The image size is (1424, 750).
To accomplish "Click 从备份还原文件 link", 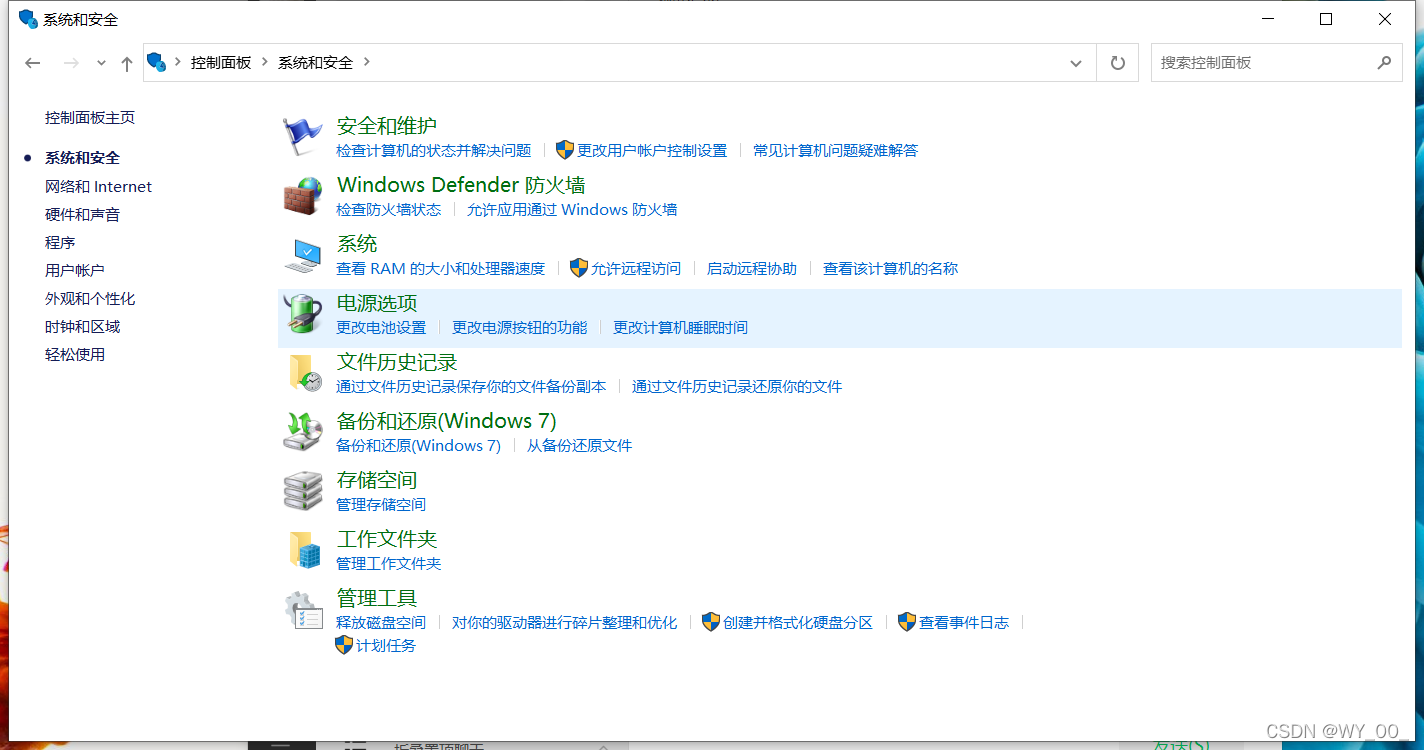I will [580, 445].
